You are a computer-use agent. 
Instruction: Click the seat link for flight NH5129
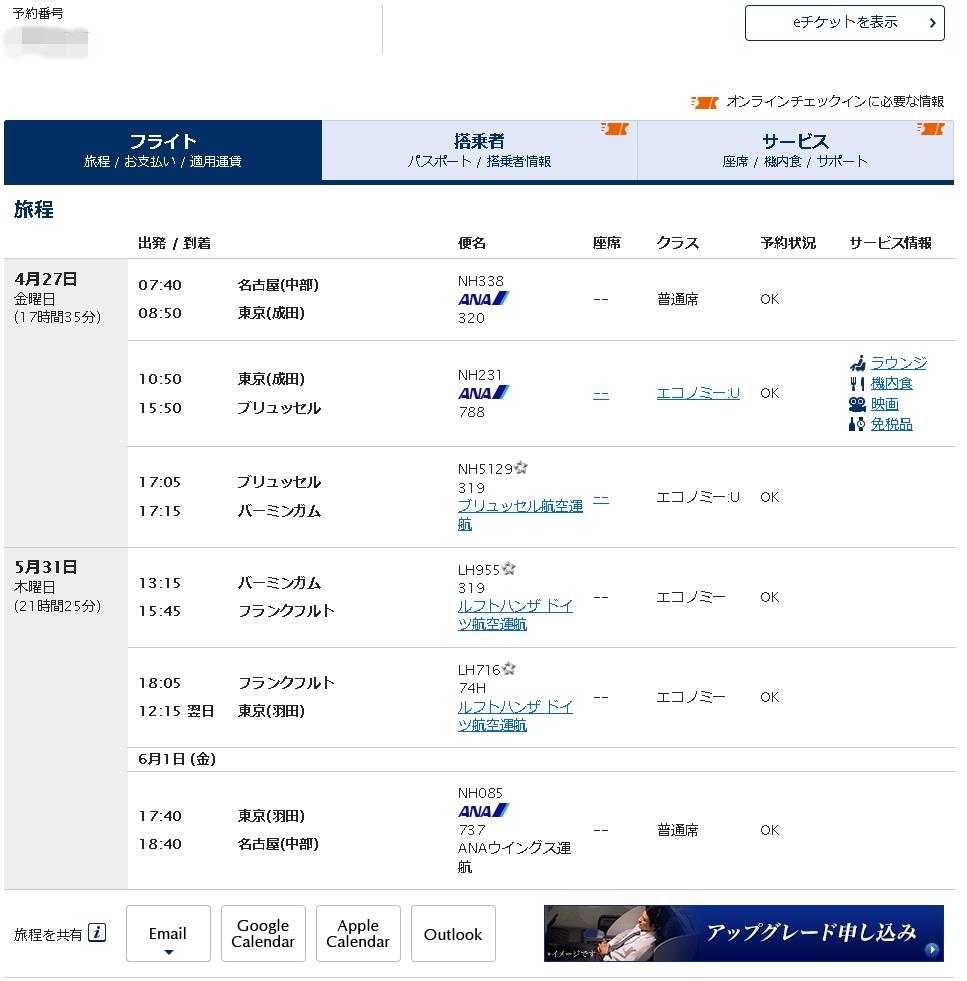[x=600, y=499]
